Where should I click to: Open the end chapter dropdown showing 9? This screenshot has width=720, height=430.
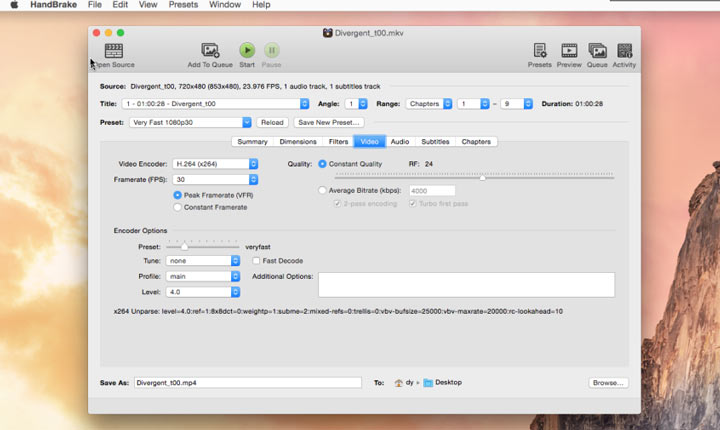coord(517,104)
